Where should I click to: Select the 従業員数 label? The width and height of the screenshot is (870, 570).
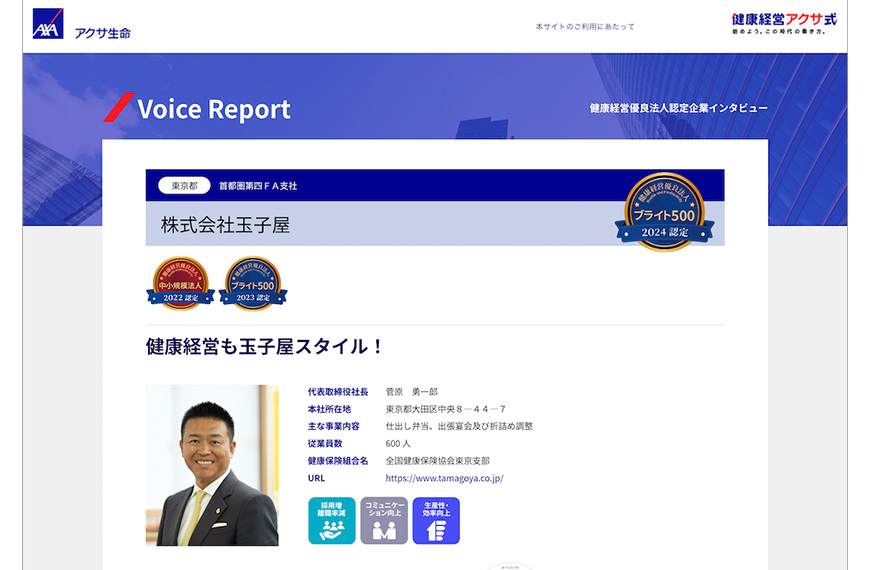(x=325, y=443)
